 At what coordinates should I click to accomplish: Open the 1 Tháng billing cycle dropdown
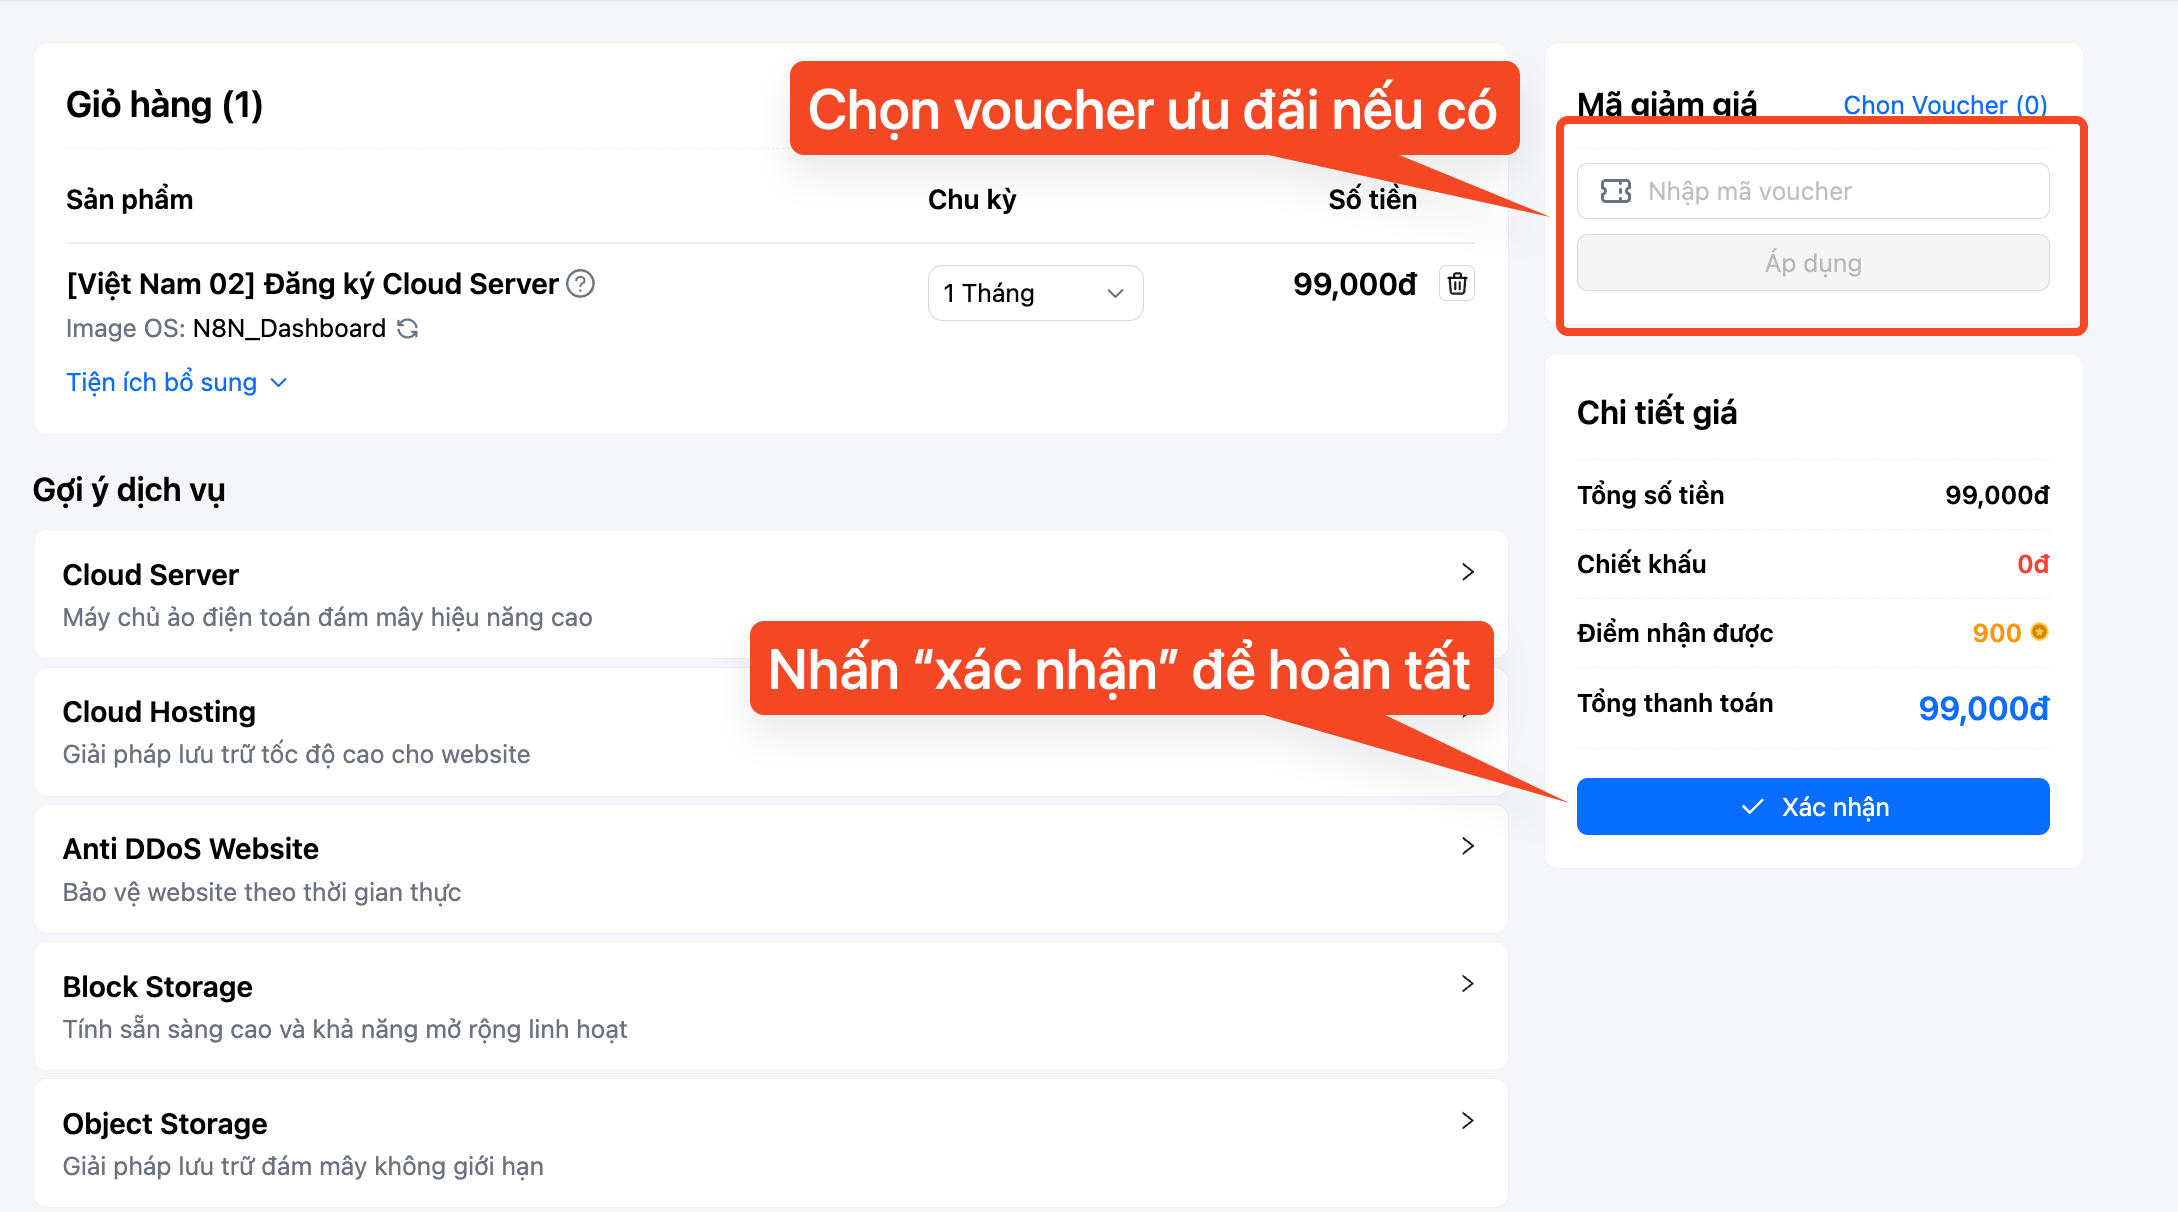coord(1035,293)
